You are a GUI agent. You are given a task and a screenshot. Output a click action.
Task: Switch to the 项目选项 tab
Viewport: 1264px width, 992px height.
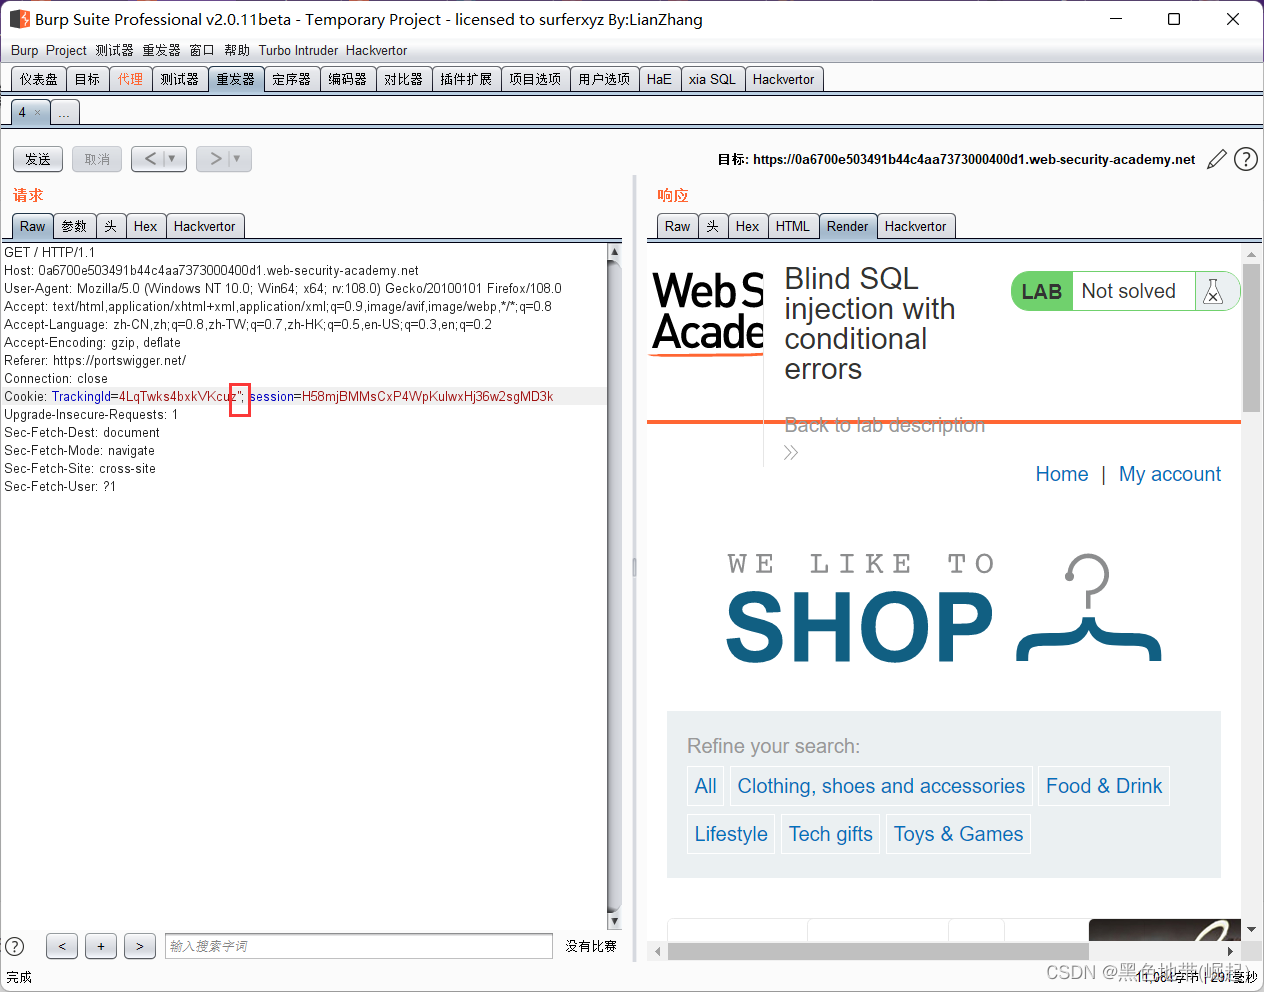tap(535, 79)
